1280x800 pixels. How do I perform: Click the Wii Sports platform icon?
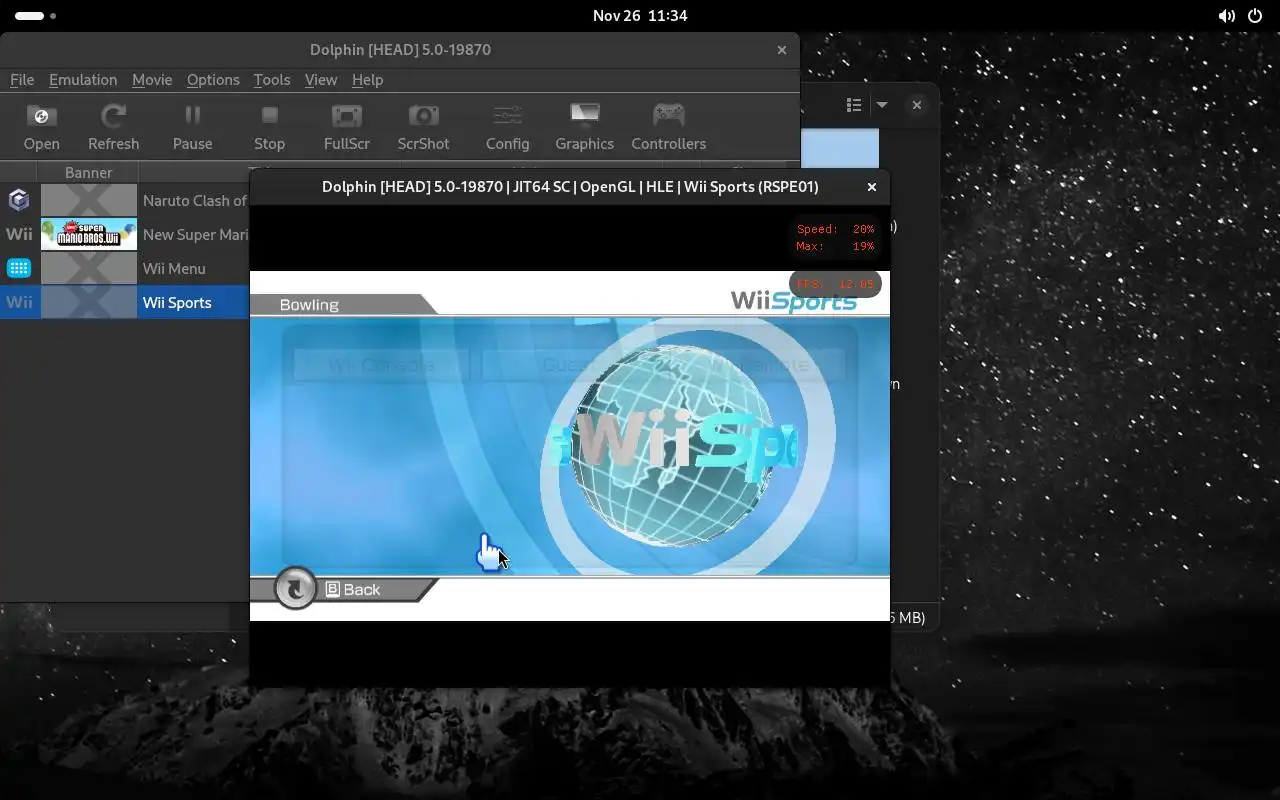pos(19,302)
